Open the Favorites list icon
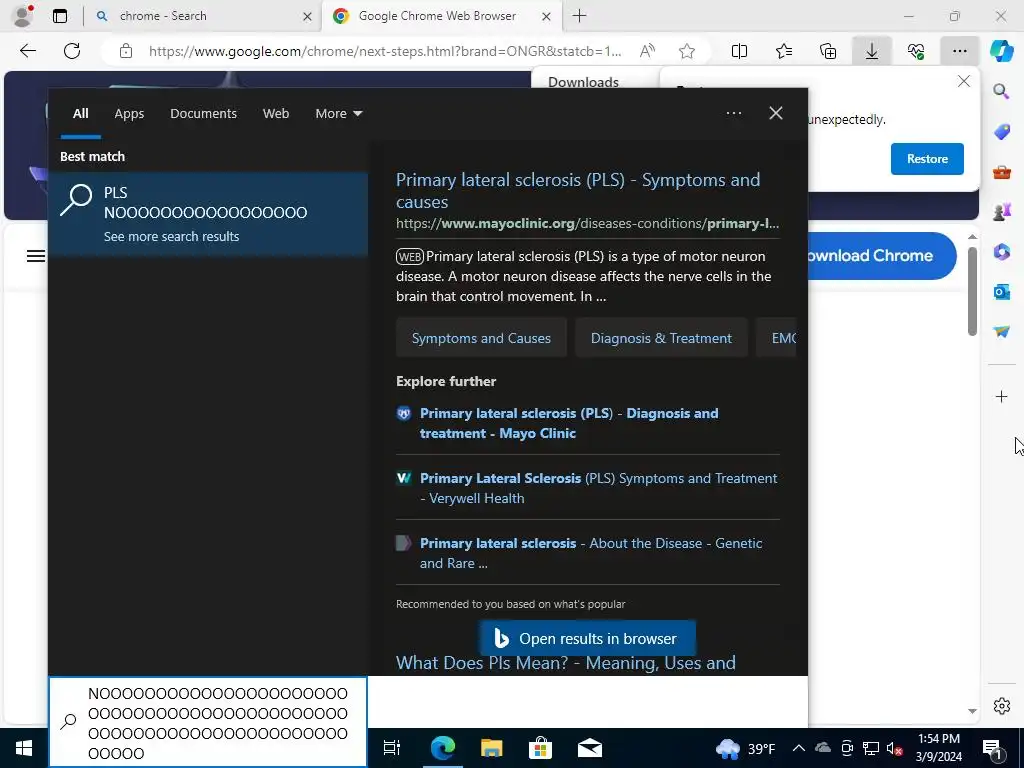This screenshot has width=1024, height=768. pyautogui.click(x=784, y=51)
